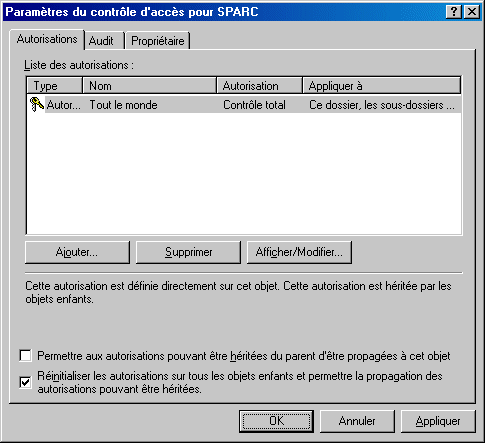
Task: Open Afficher/Modifier... for selected entry
Action: (299, 252)
